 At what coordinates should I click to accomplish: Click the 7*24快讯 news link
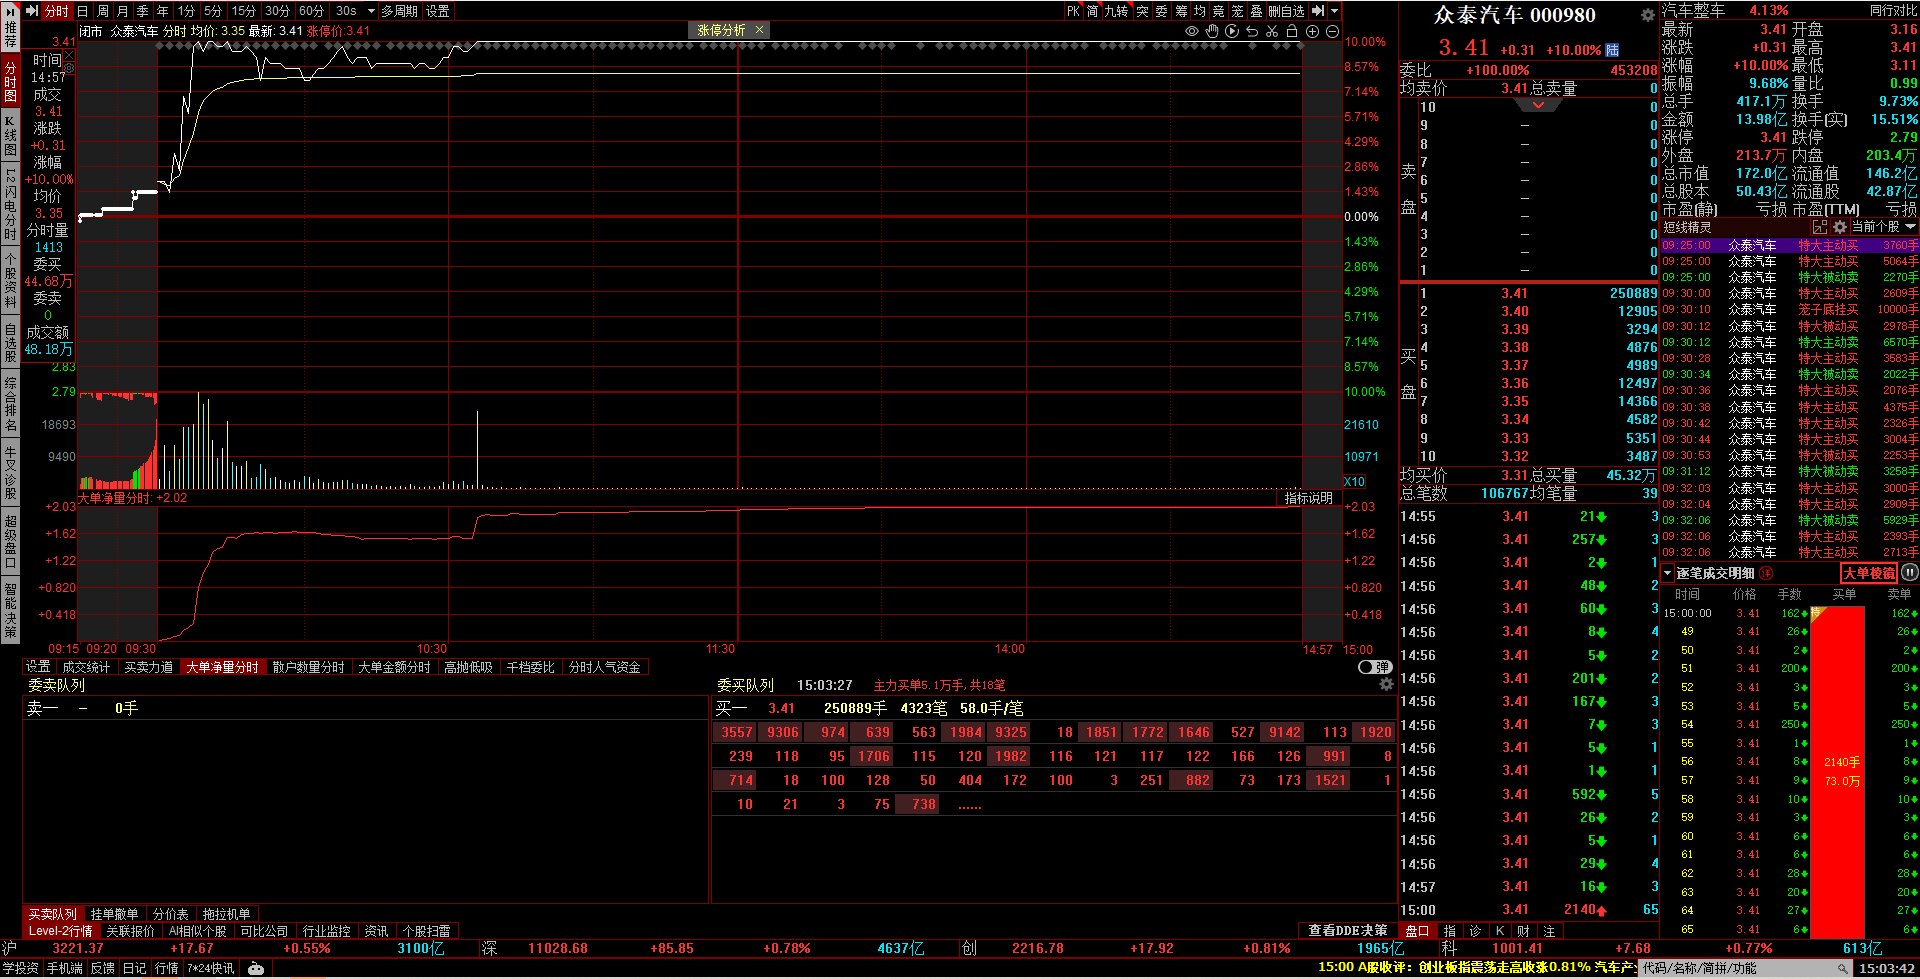[x=211, y=968]
